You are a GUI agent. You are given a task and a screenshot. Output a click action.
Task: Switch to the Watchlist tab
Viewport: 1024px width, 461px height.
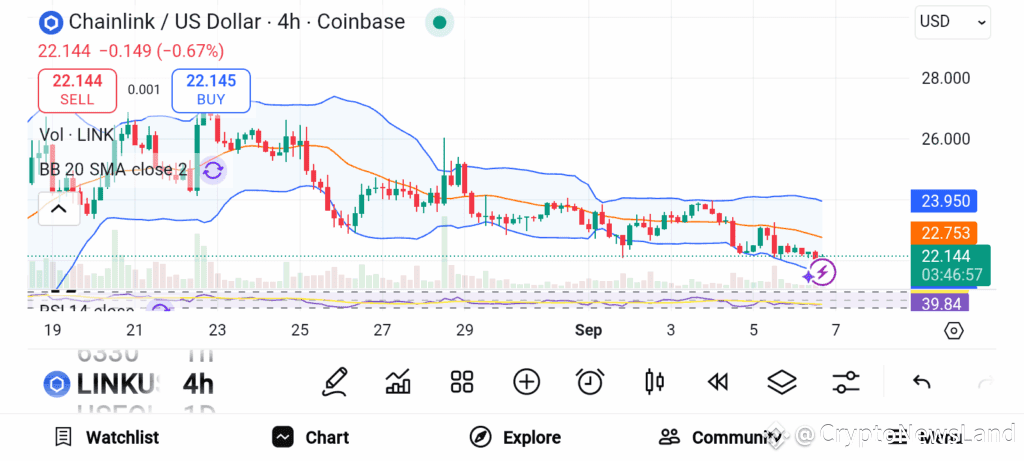(106, 437)
